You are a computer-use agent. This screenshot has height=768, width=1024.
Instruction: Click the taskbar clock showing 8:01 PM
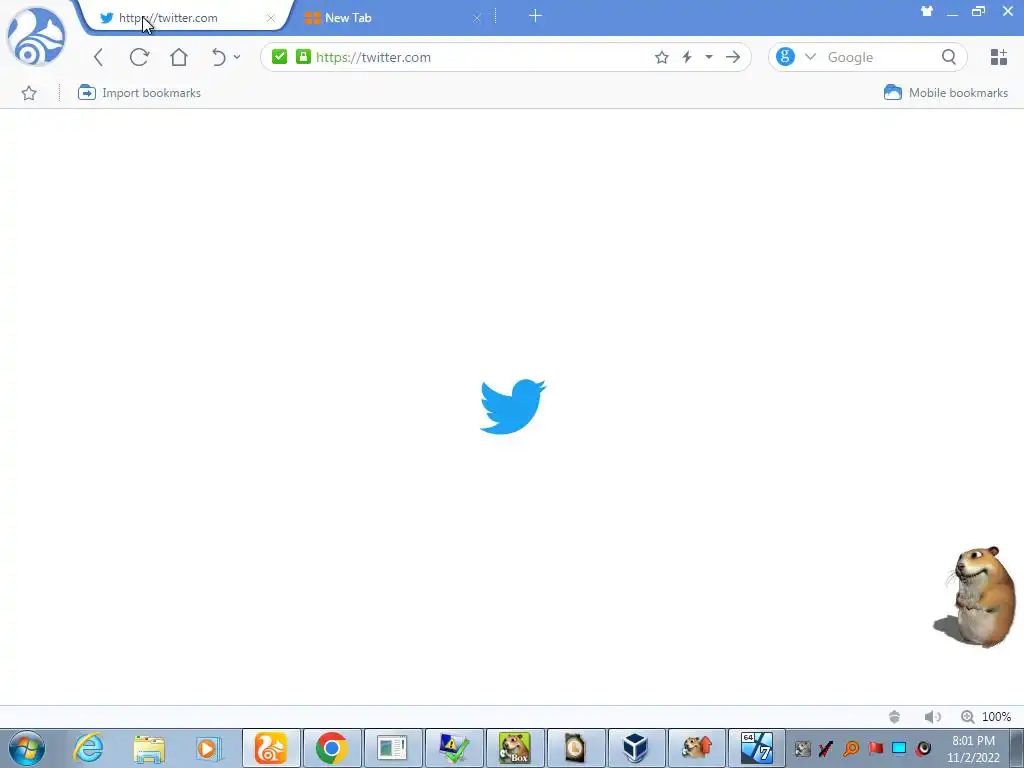tap(973, 749)
